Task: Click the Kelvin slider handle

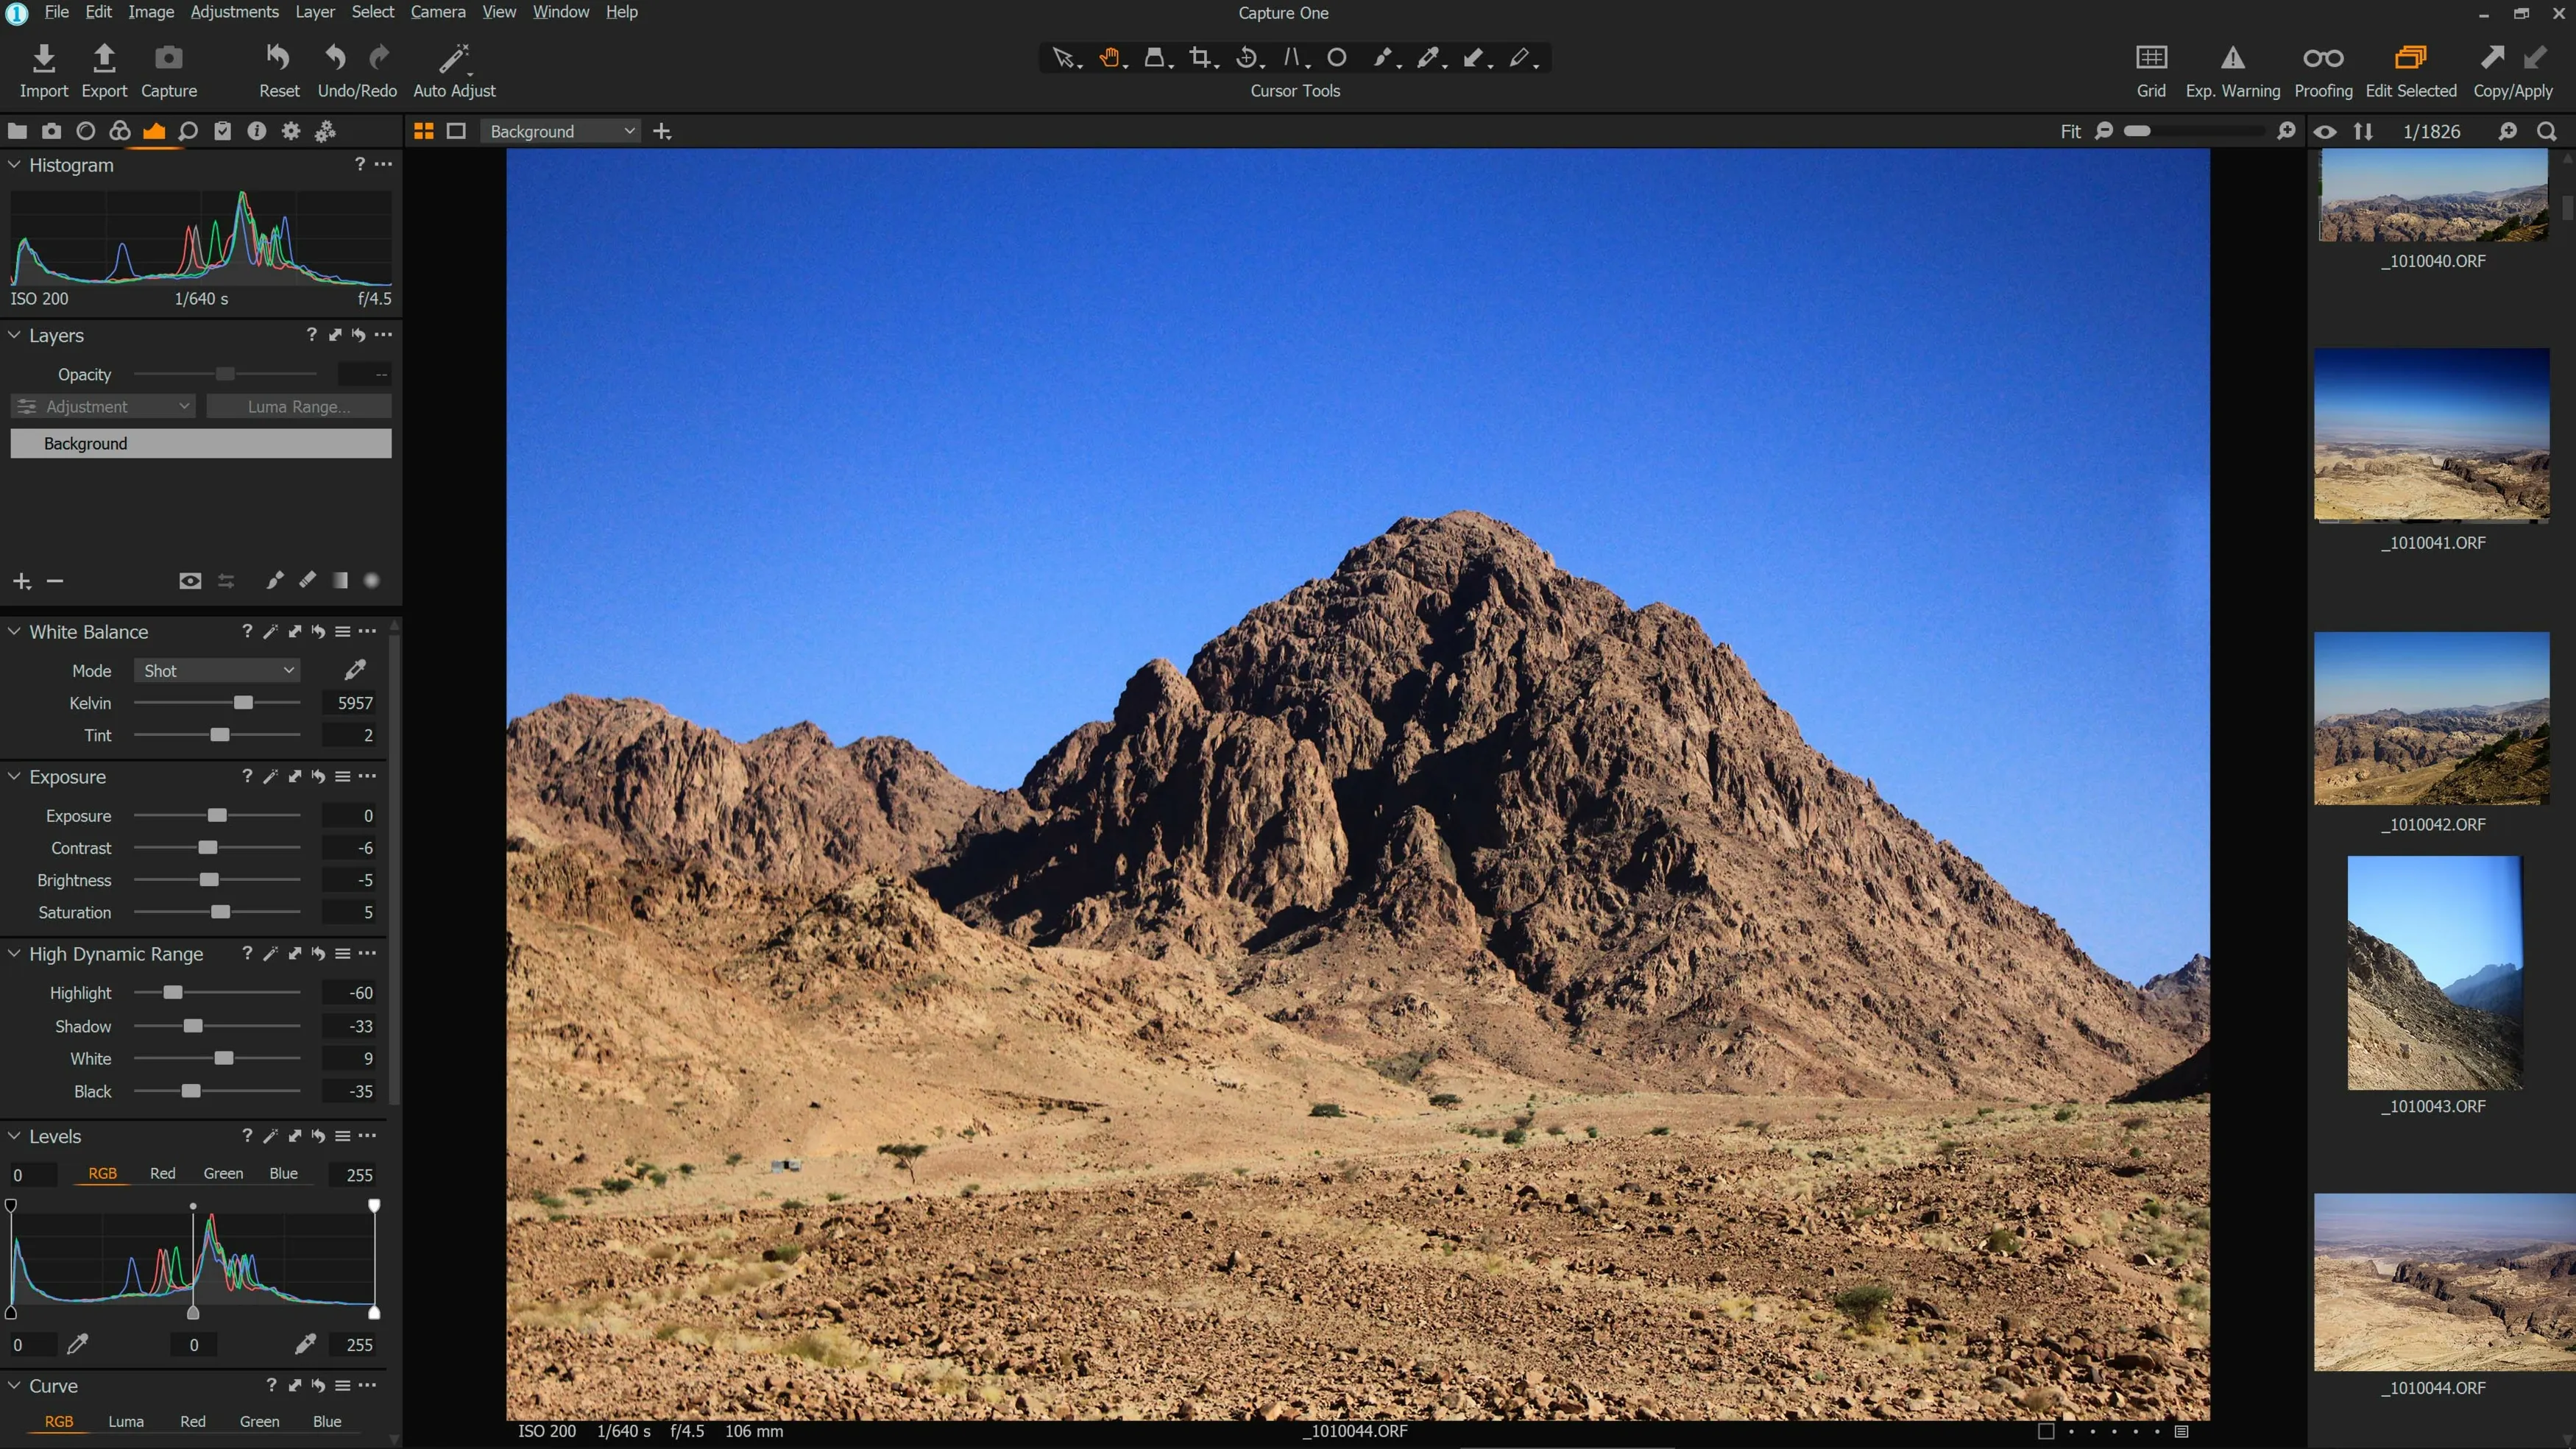Action: point(243,703)
